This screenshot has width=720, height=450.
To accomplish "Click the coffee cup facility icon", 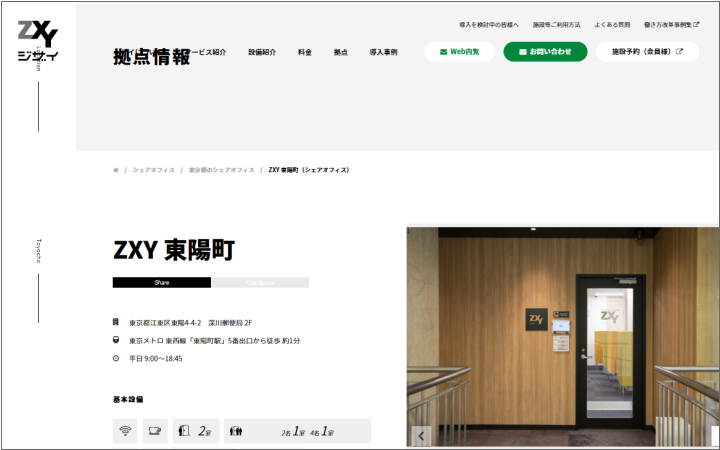I will [x=155, y=431].
